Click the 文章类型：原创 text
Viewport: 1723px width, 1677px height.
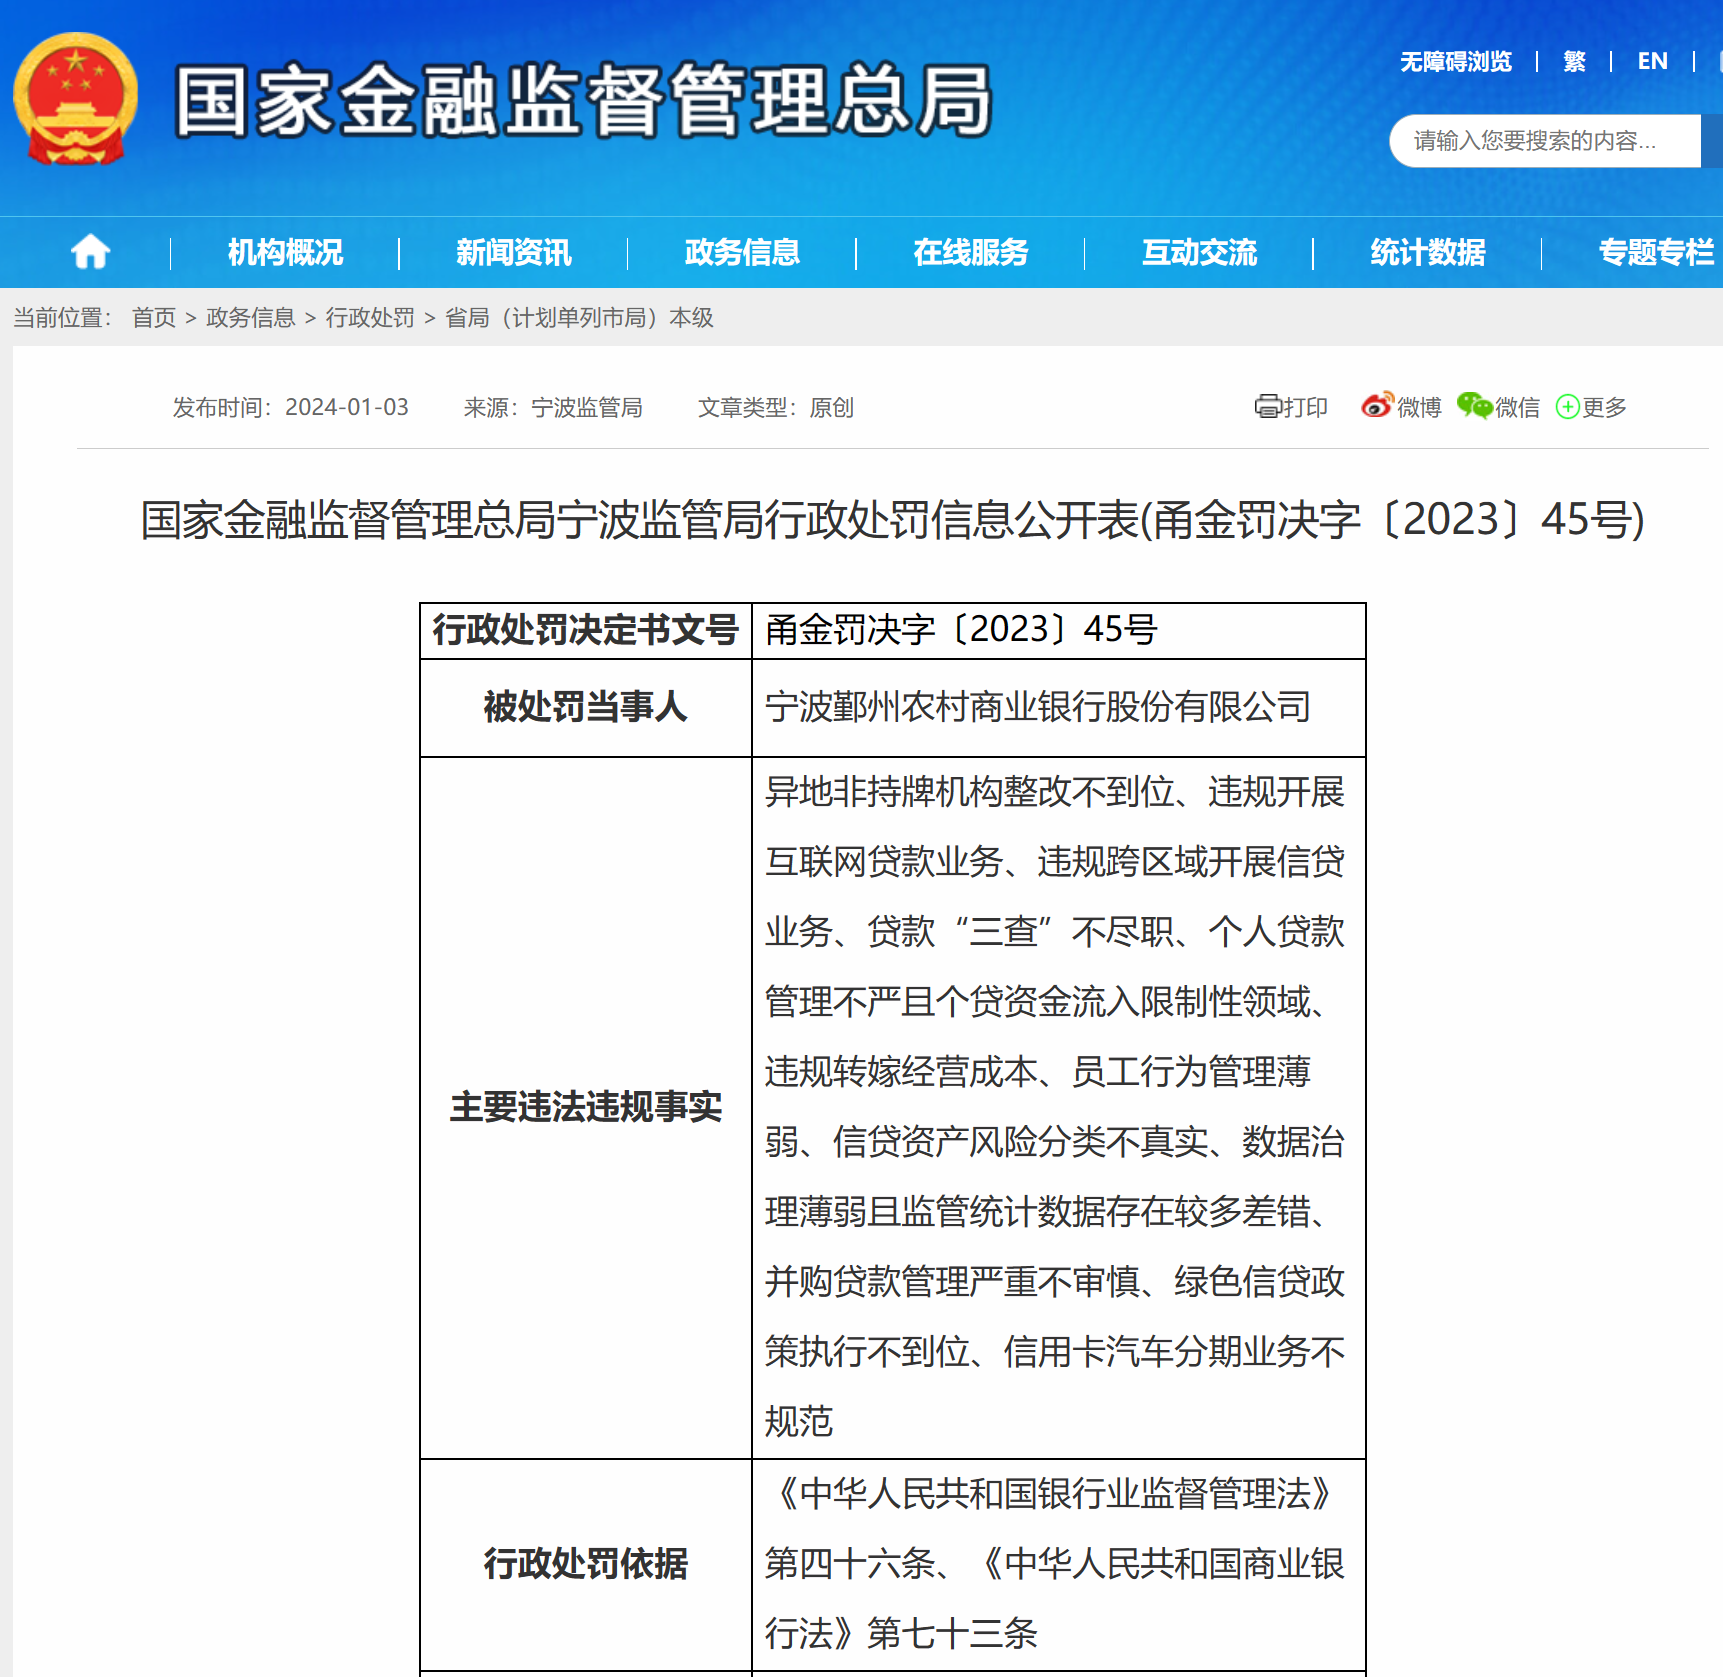pyautogui.click(x=776, y=407)
